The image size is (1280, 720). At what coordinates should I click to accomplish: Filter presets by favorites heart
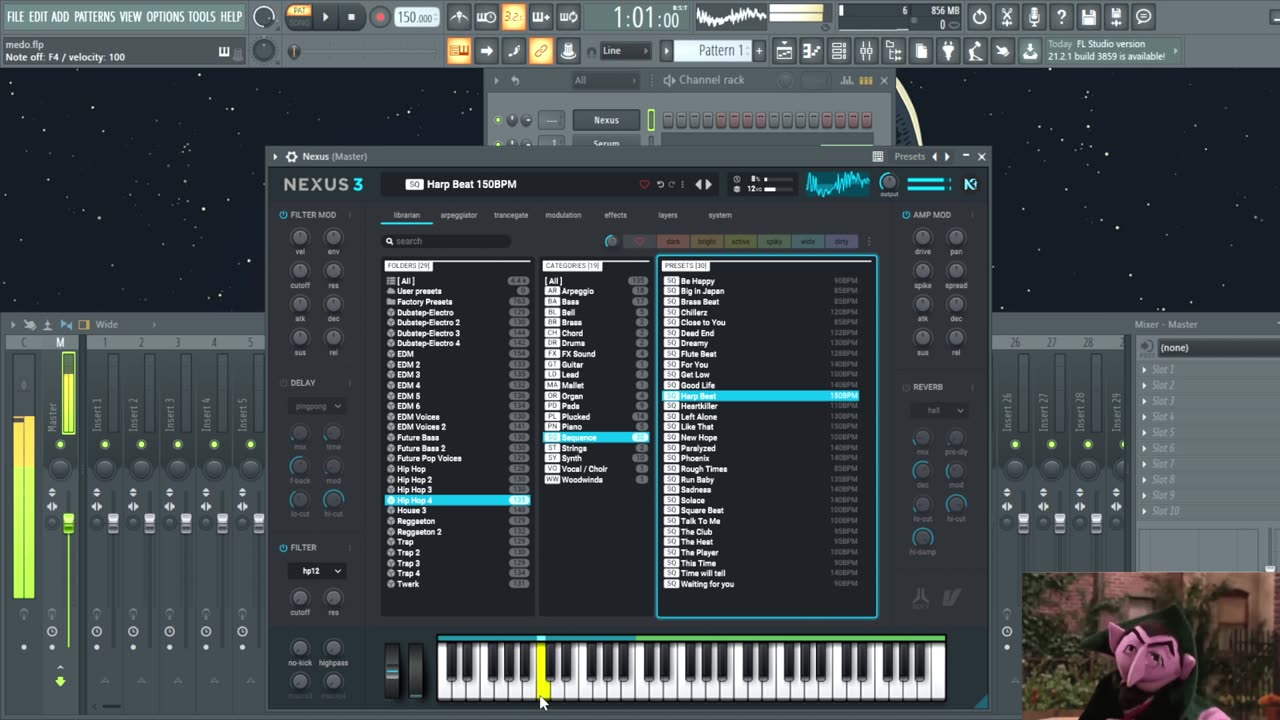pos(640,241)
